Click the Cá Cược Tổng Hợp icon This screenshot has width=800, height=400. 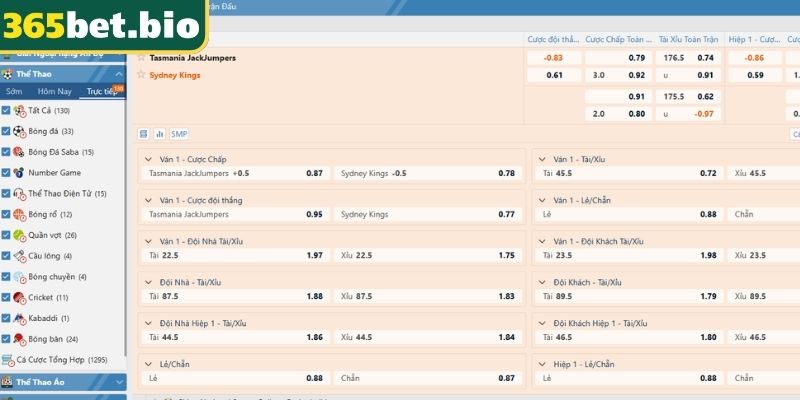8,360
